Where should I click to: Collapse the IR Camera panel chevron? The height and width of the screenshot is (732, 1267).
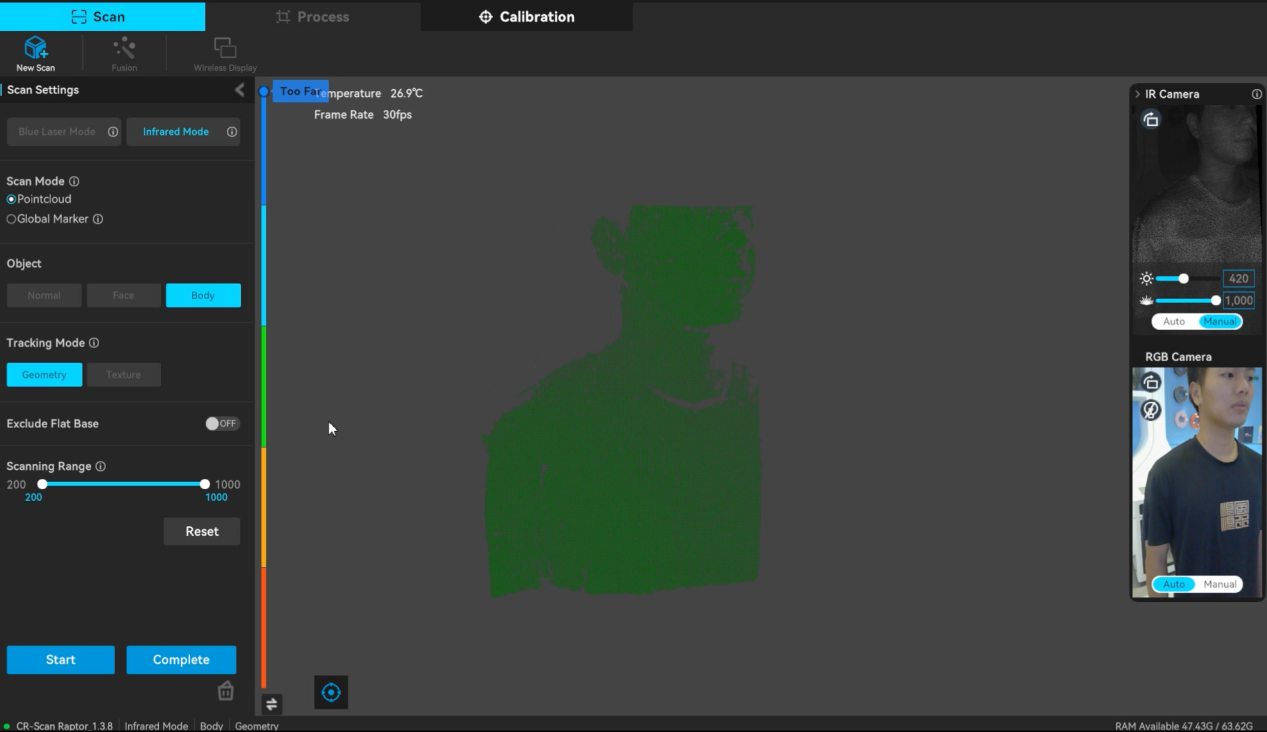click(1137, 94)
